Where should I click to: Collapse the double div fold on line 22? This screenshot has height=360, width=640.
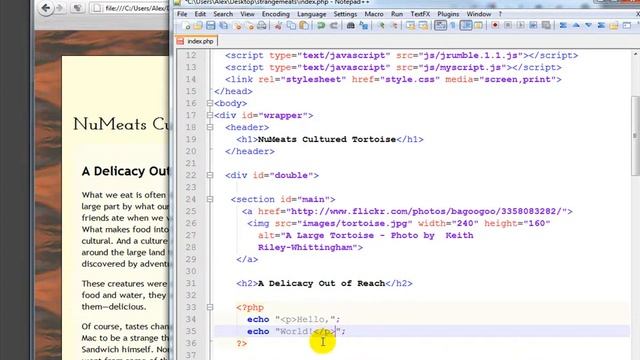tap(210, 175)
